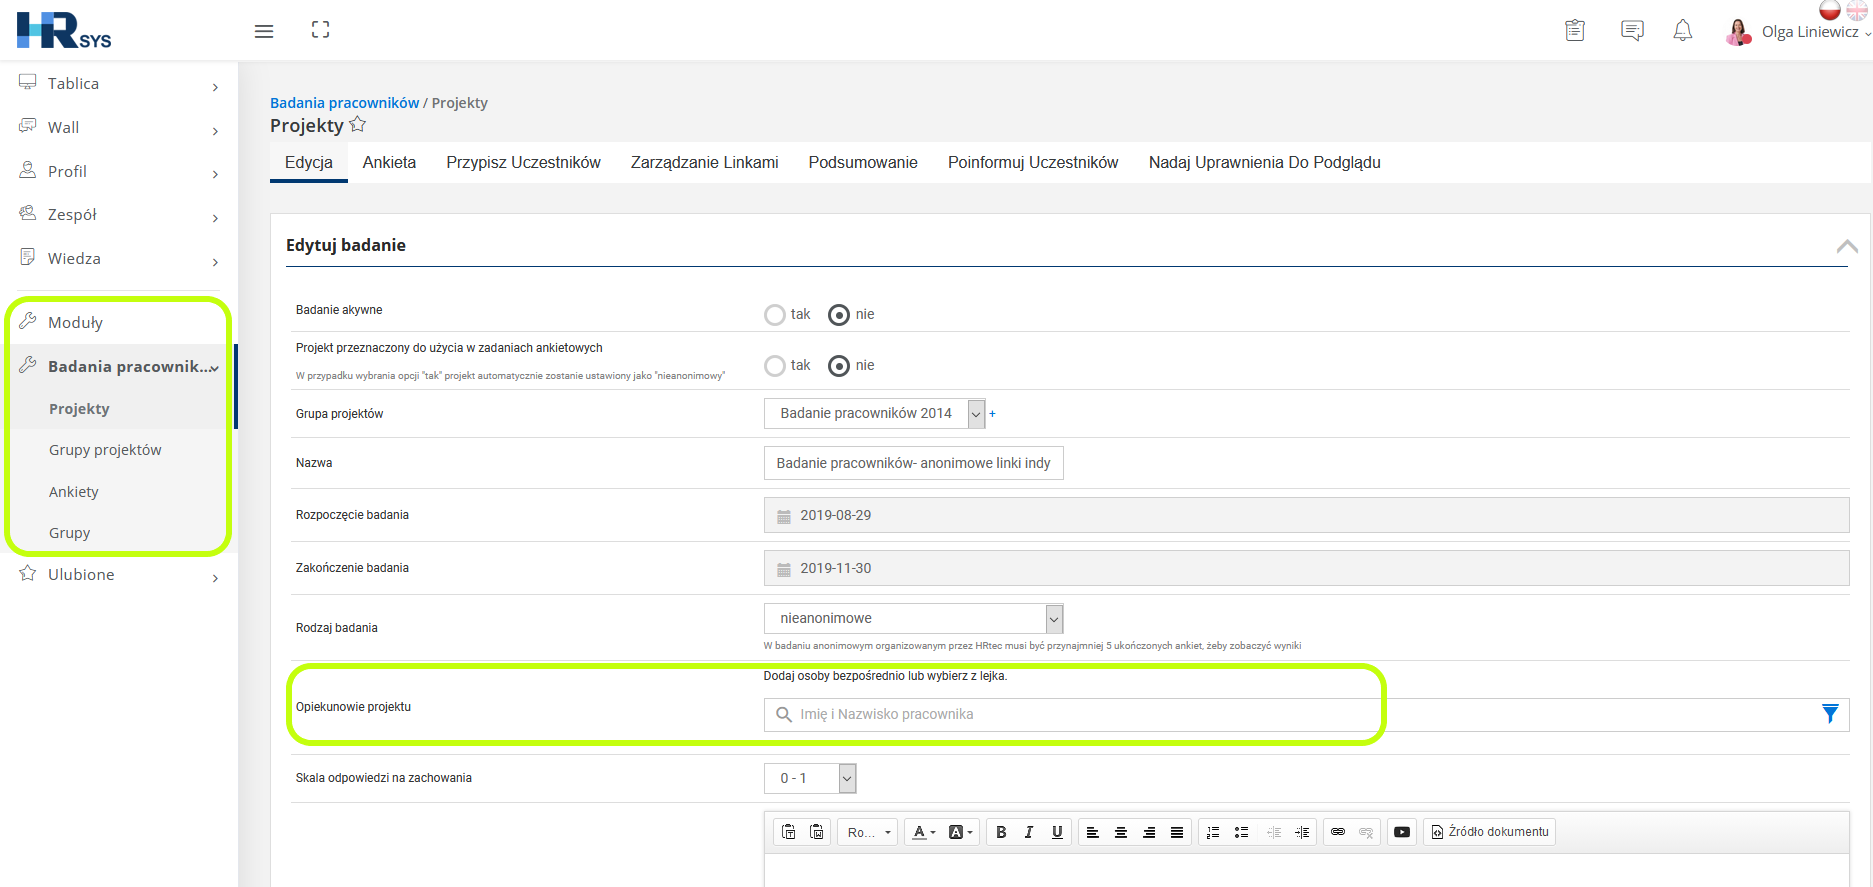Switch to Nadaj Uprawnienia Do Podglądu tab
Viewport: 1873px width, 887px height.
pos(1264,162)
